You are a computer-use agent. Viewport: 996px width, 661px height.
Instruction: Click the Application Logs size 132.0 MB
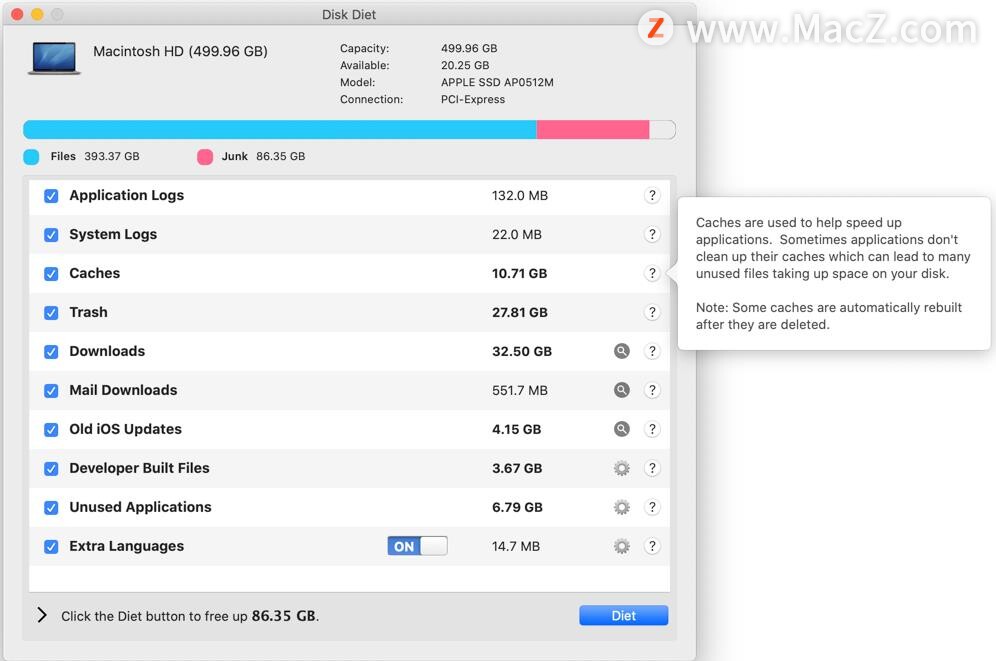coord(520,196)
